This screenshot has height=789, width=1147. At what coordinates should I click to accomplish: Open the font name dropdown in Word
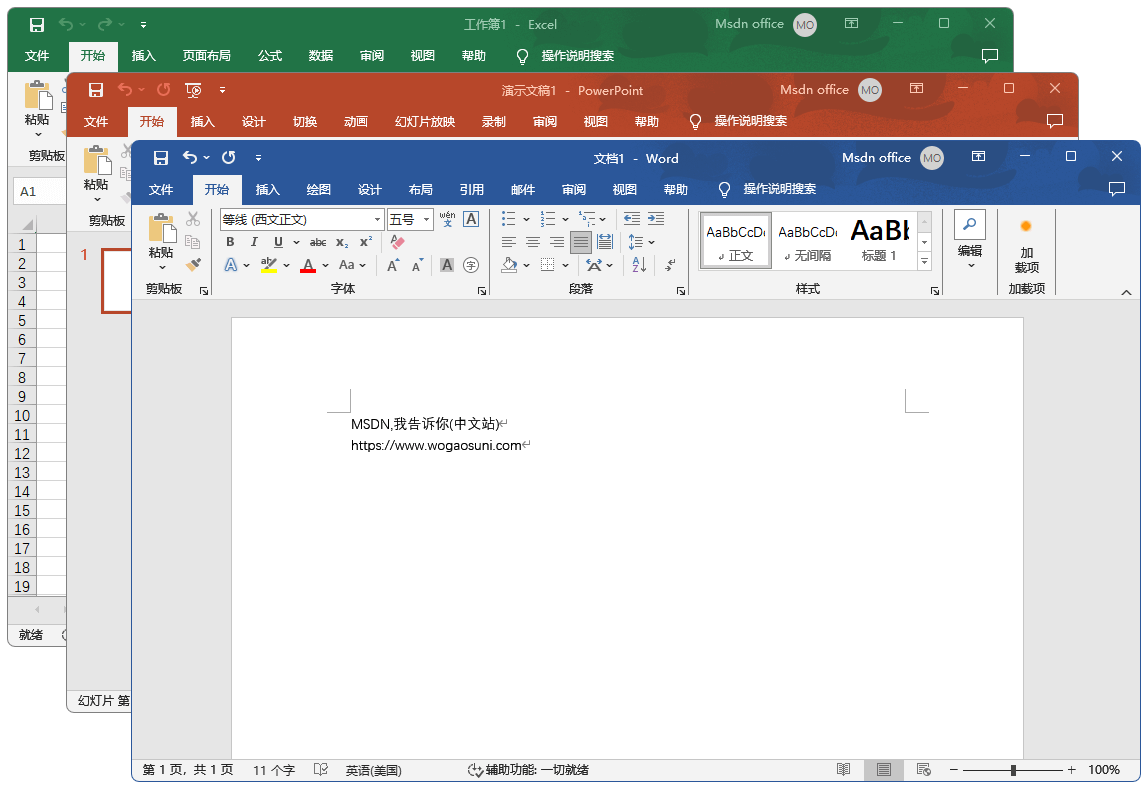[x=377, y=219]
